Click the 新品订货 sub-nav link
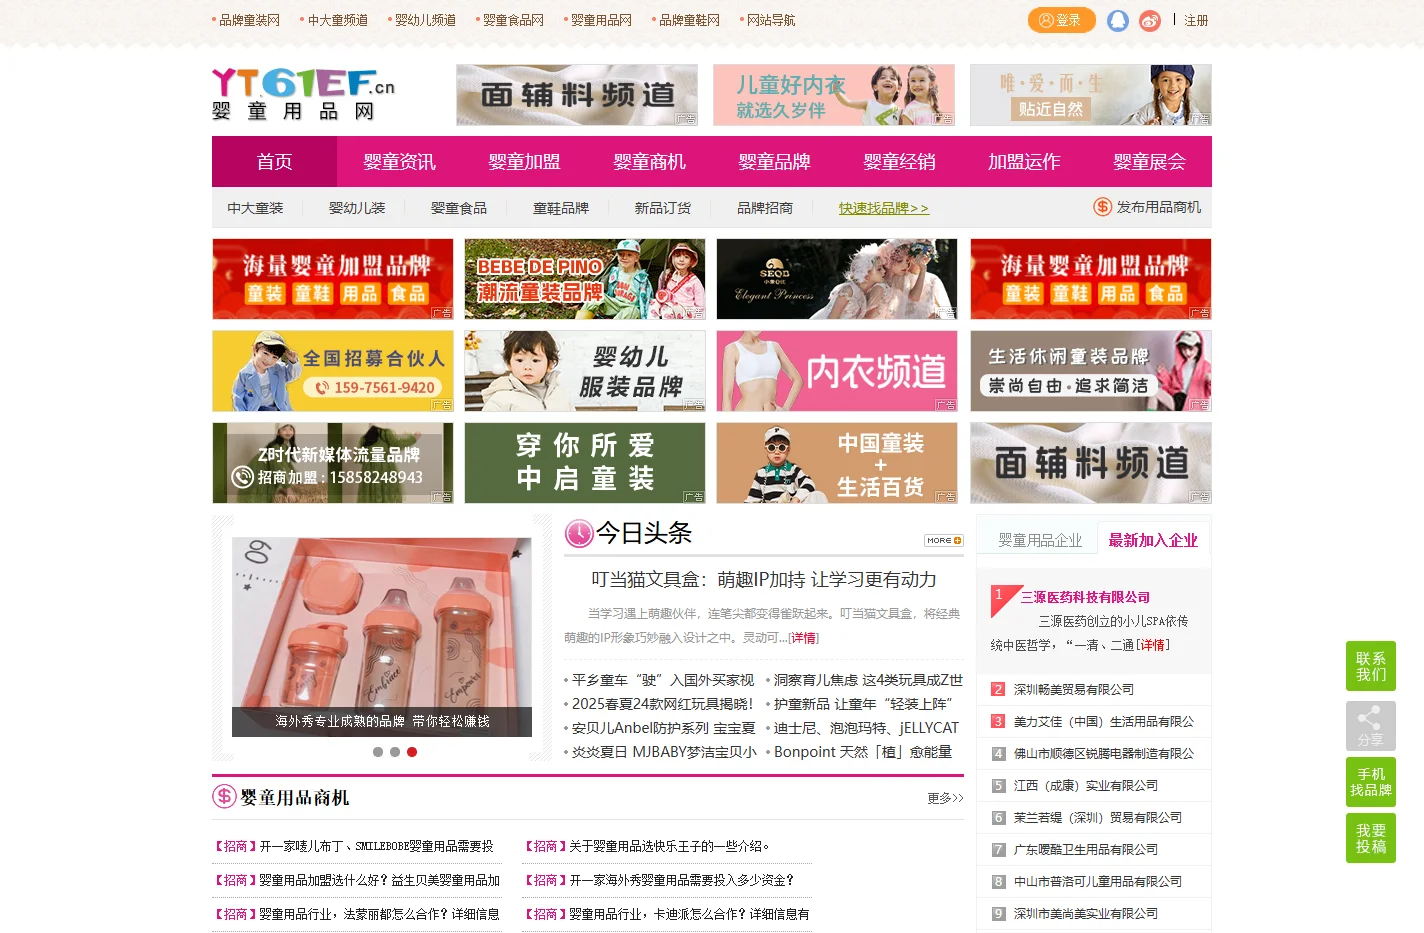The width and height of the screenshot is (1424, 933). [663, 208]
